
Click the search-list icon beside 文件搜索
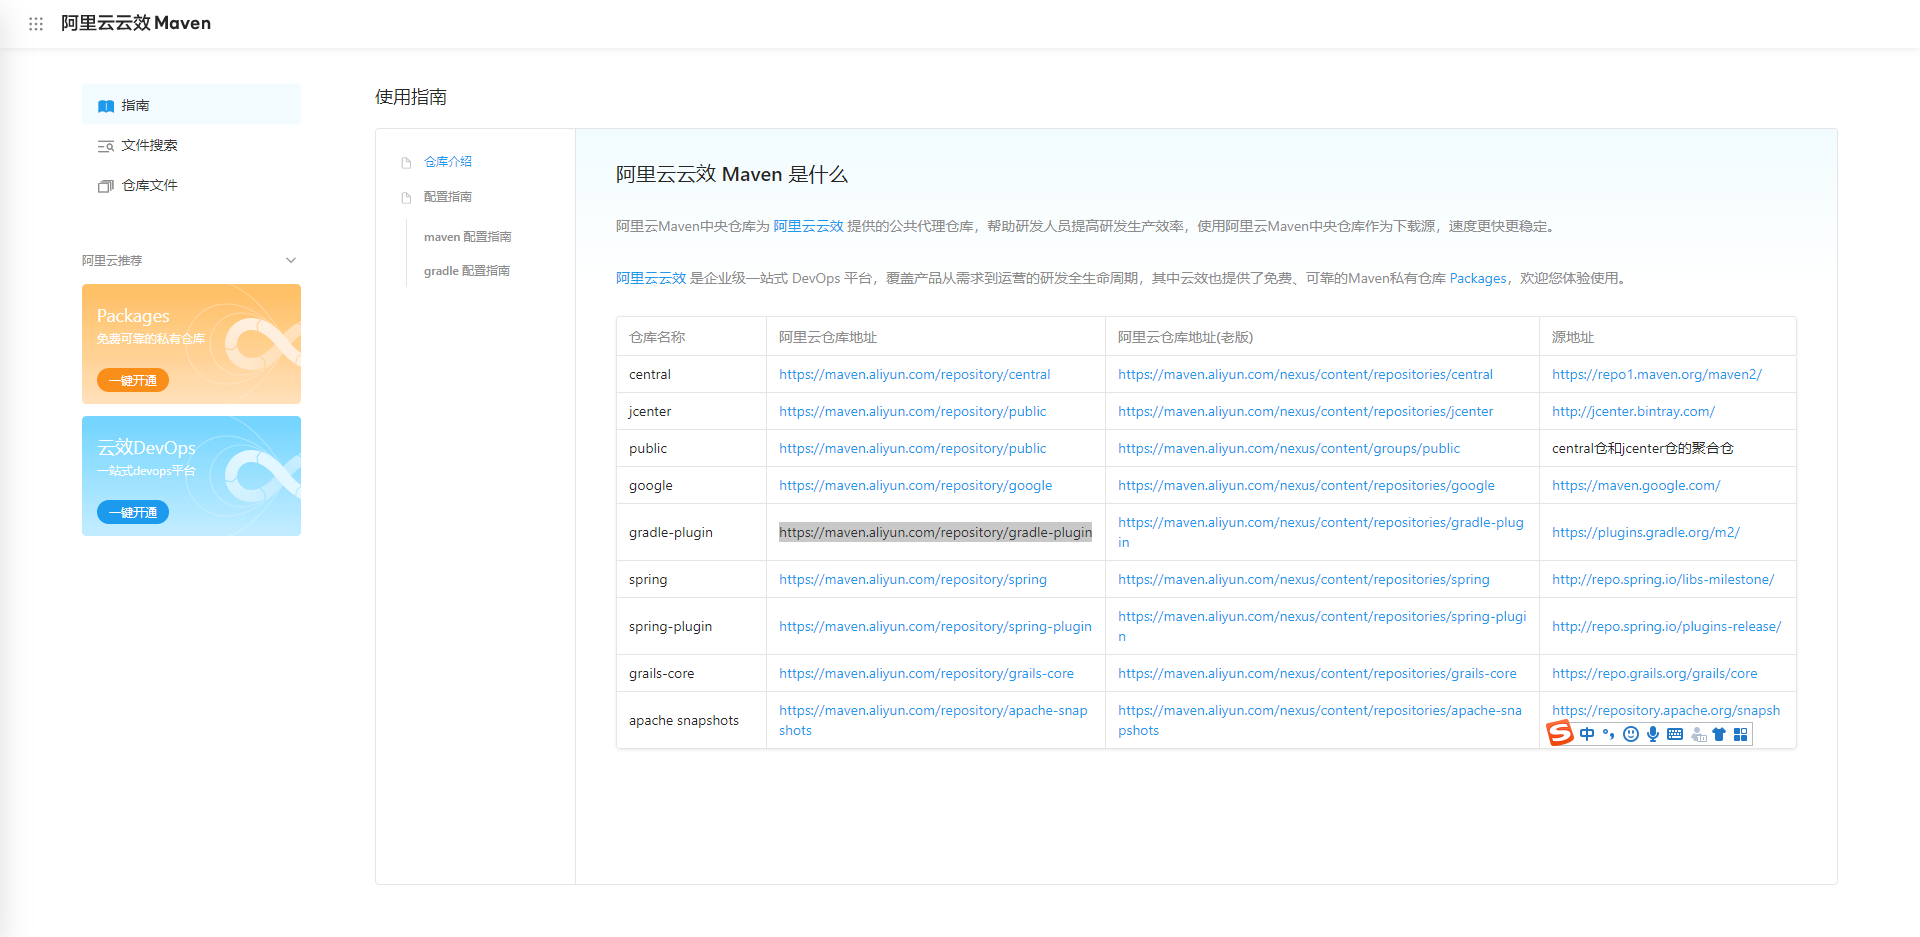click(106, 146)
